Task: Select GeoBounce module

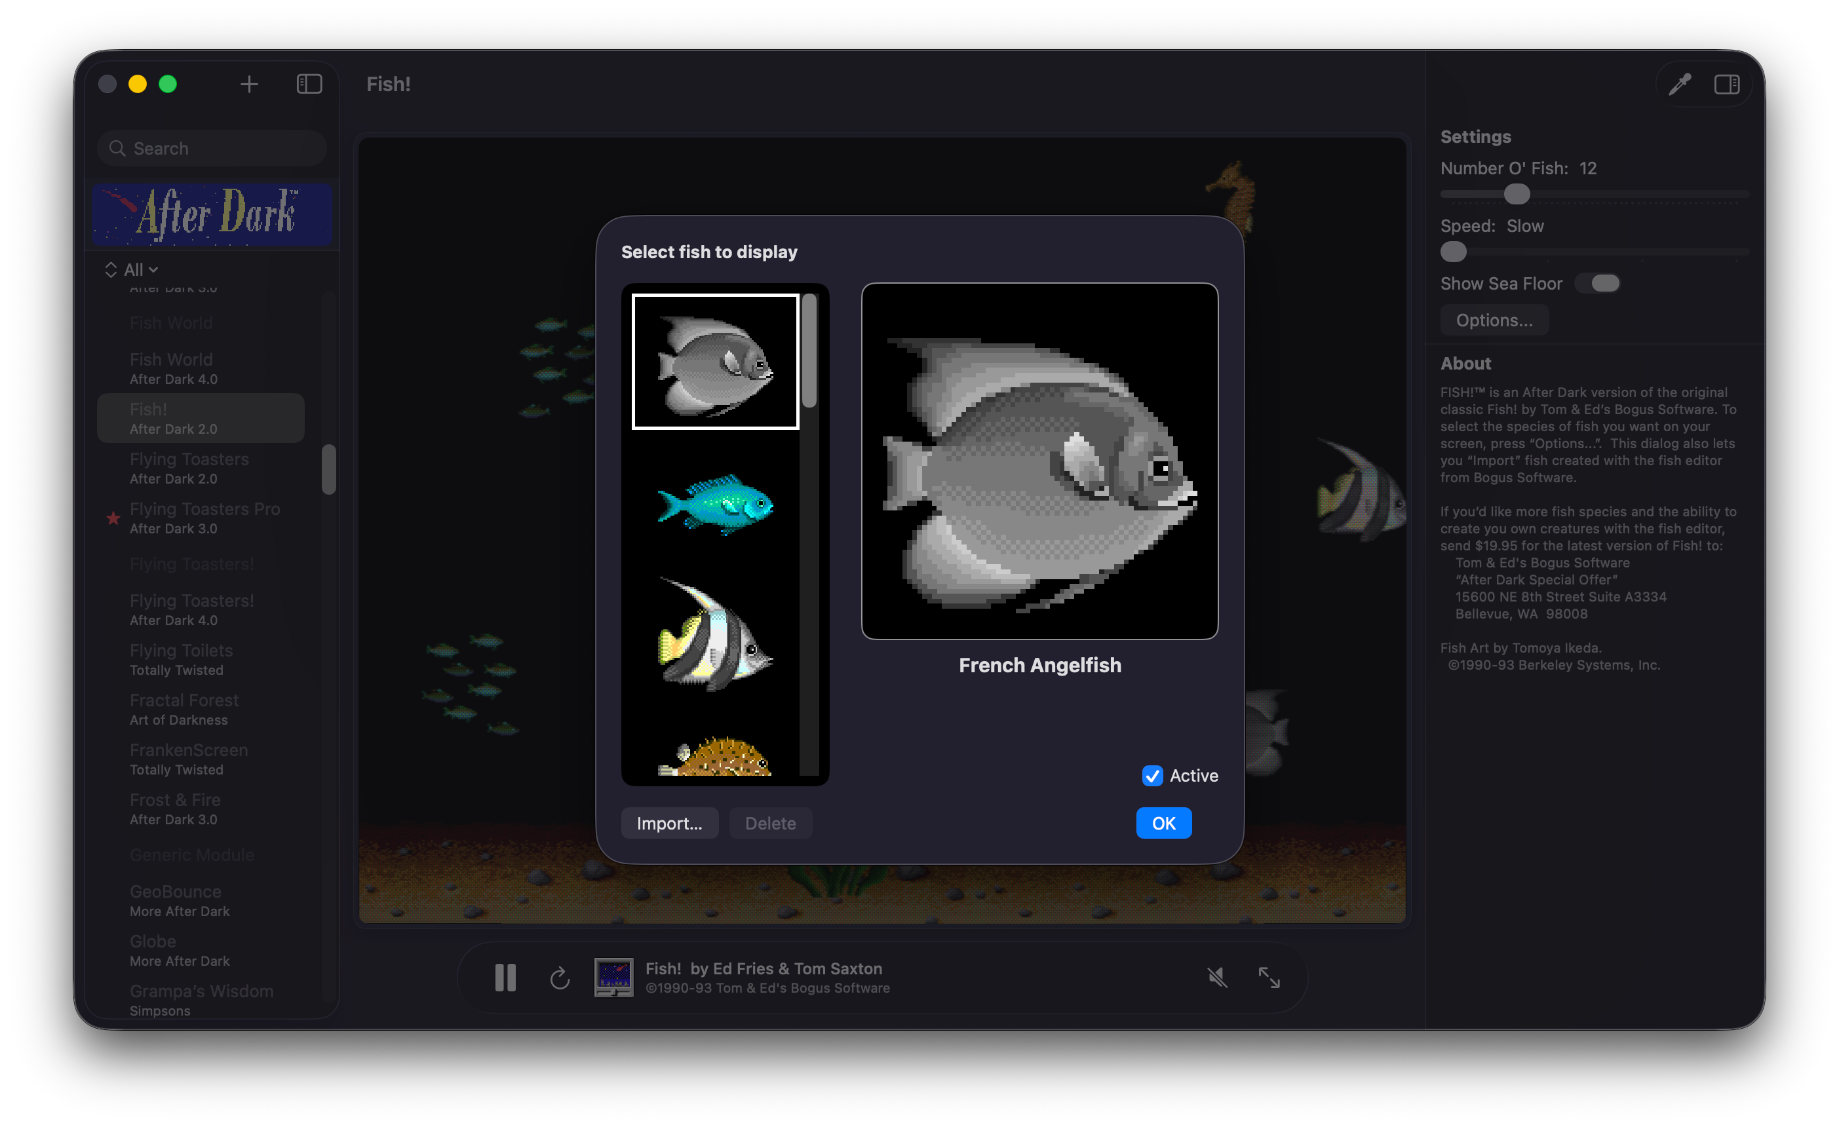Action: tap(200, 900)
